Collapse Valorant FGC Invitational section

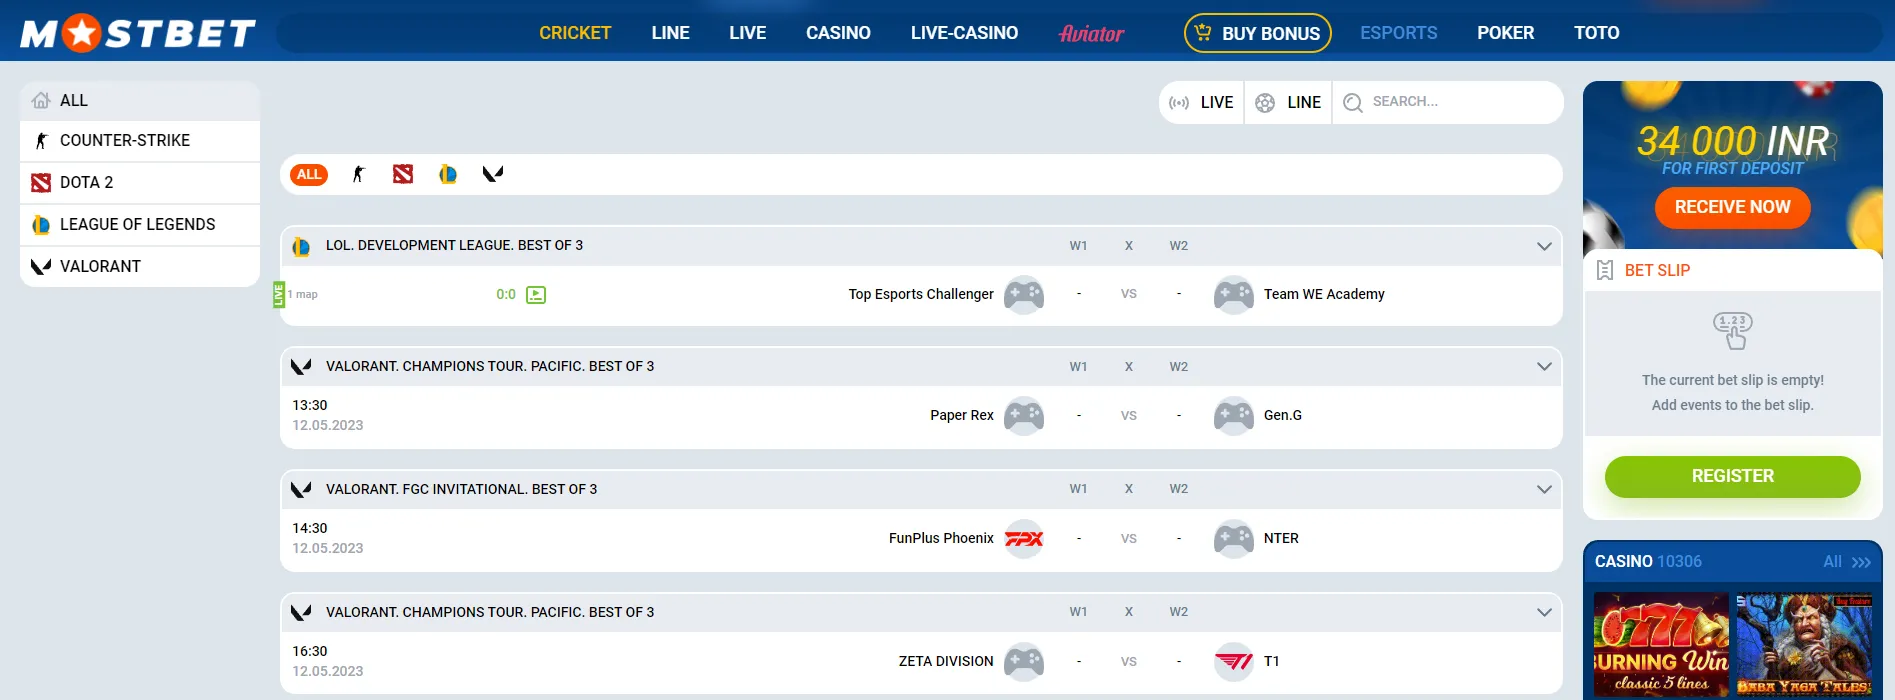tap(1544, 490)
